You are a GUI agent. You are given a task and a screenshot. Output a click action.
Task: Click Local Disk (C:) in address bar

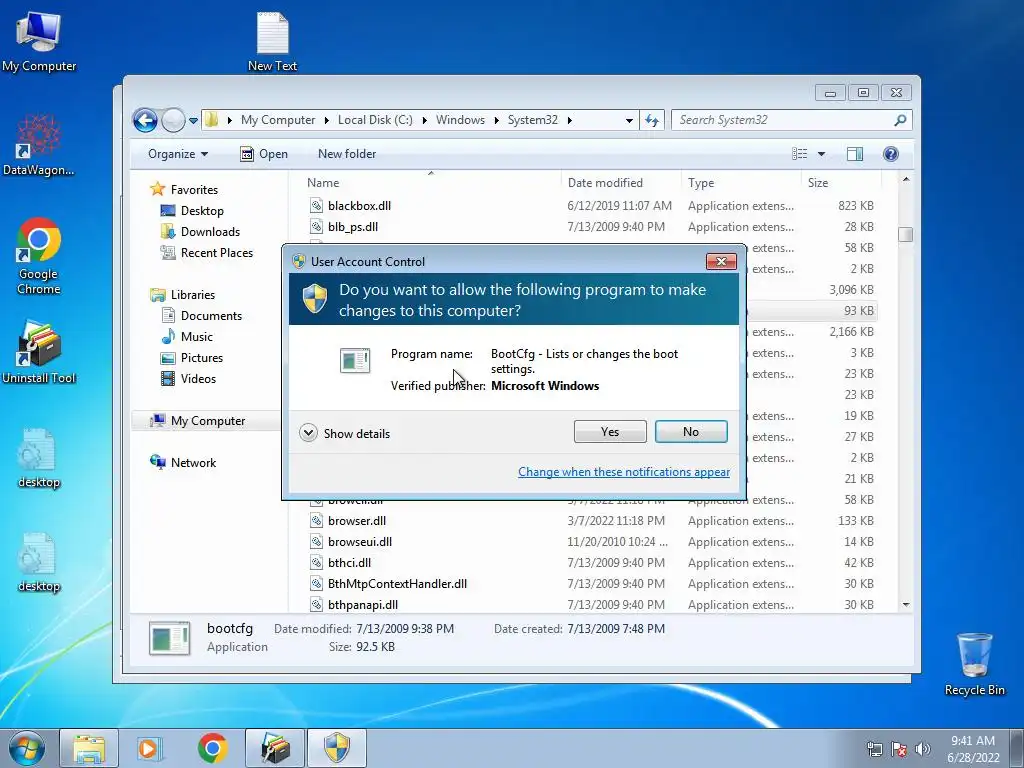[375, 120]
